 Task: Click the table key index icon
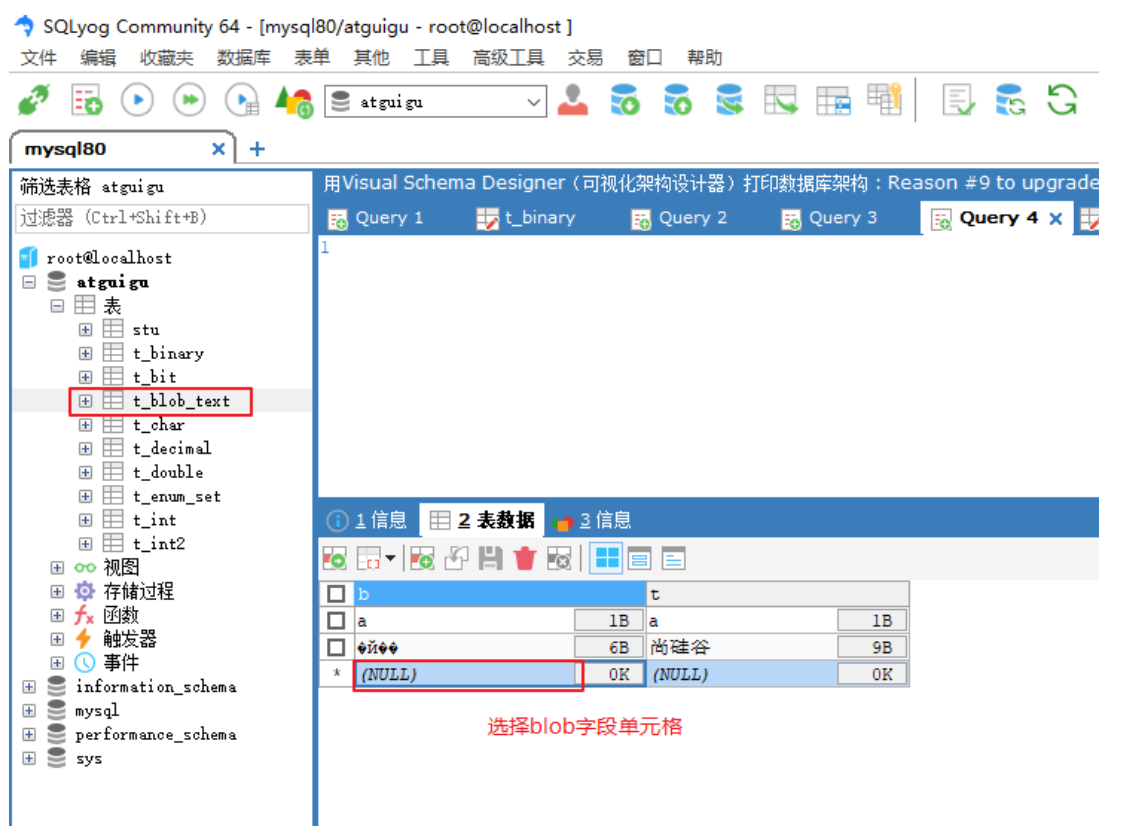[885, 99]
